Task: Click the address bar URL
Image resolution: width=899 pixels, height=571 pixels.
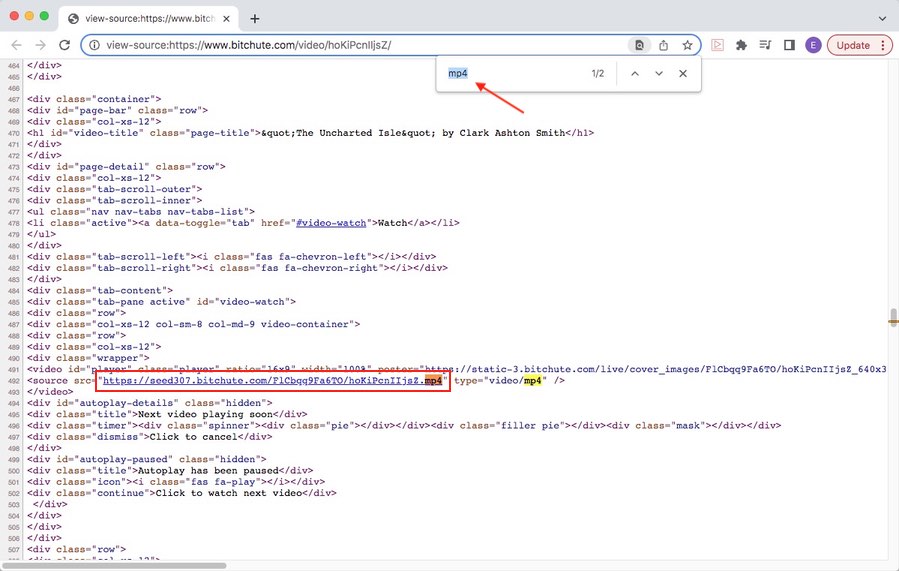Action: point(249,45)
